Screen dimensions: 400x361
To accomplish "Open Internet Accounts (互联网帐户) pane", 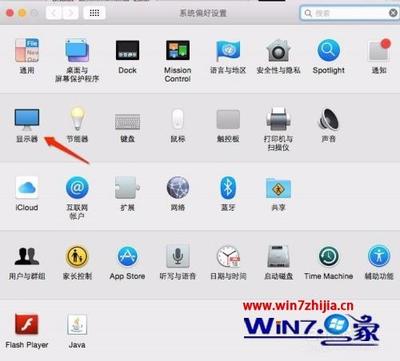I will coord(77,188).
